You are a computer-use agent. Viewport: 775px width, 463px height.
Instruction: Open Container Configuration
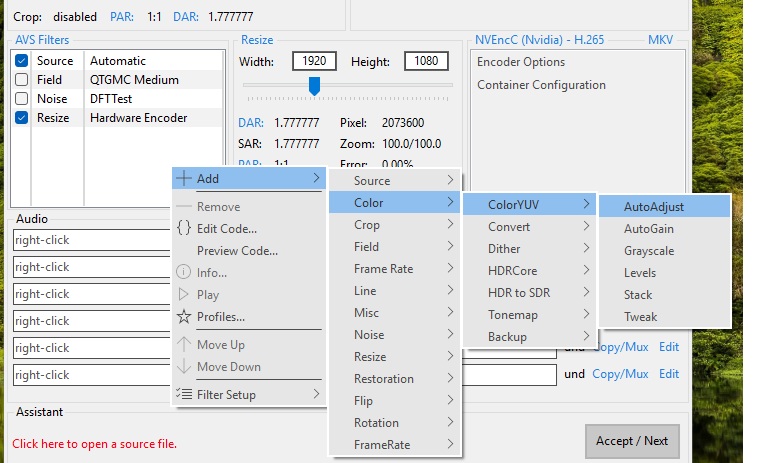coord(541,85)
